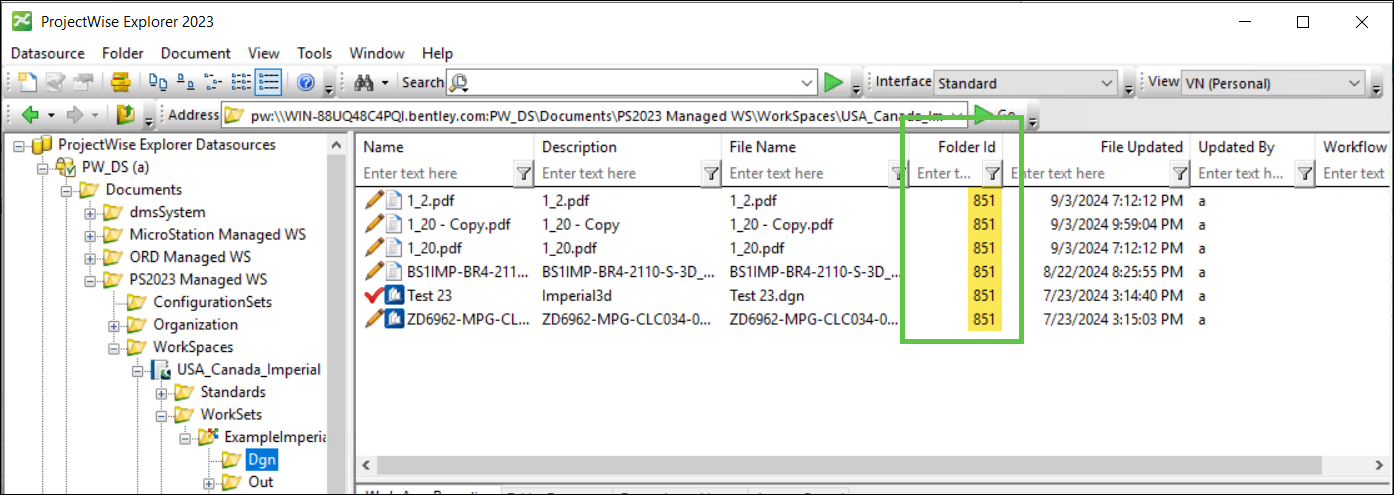The width and height of the screenshot is (1394, 495).
Task: Open the Folder menu
Action: pos(123,53)
